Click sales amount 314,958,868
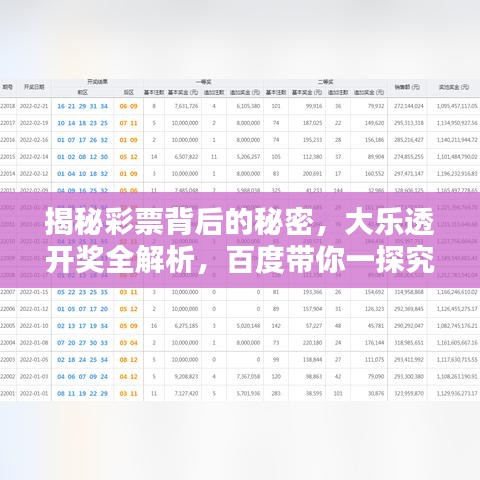The height and width of the screenshot is (480, 480). [409, 292]
